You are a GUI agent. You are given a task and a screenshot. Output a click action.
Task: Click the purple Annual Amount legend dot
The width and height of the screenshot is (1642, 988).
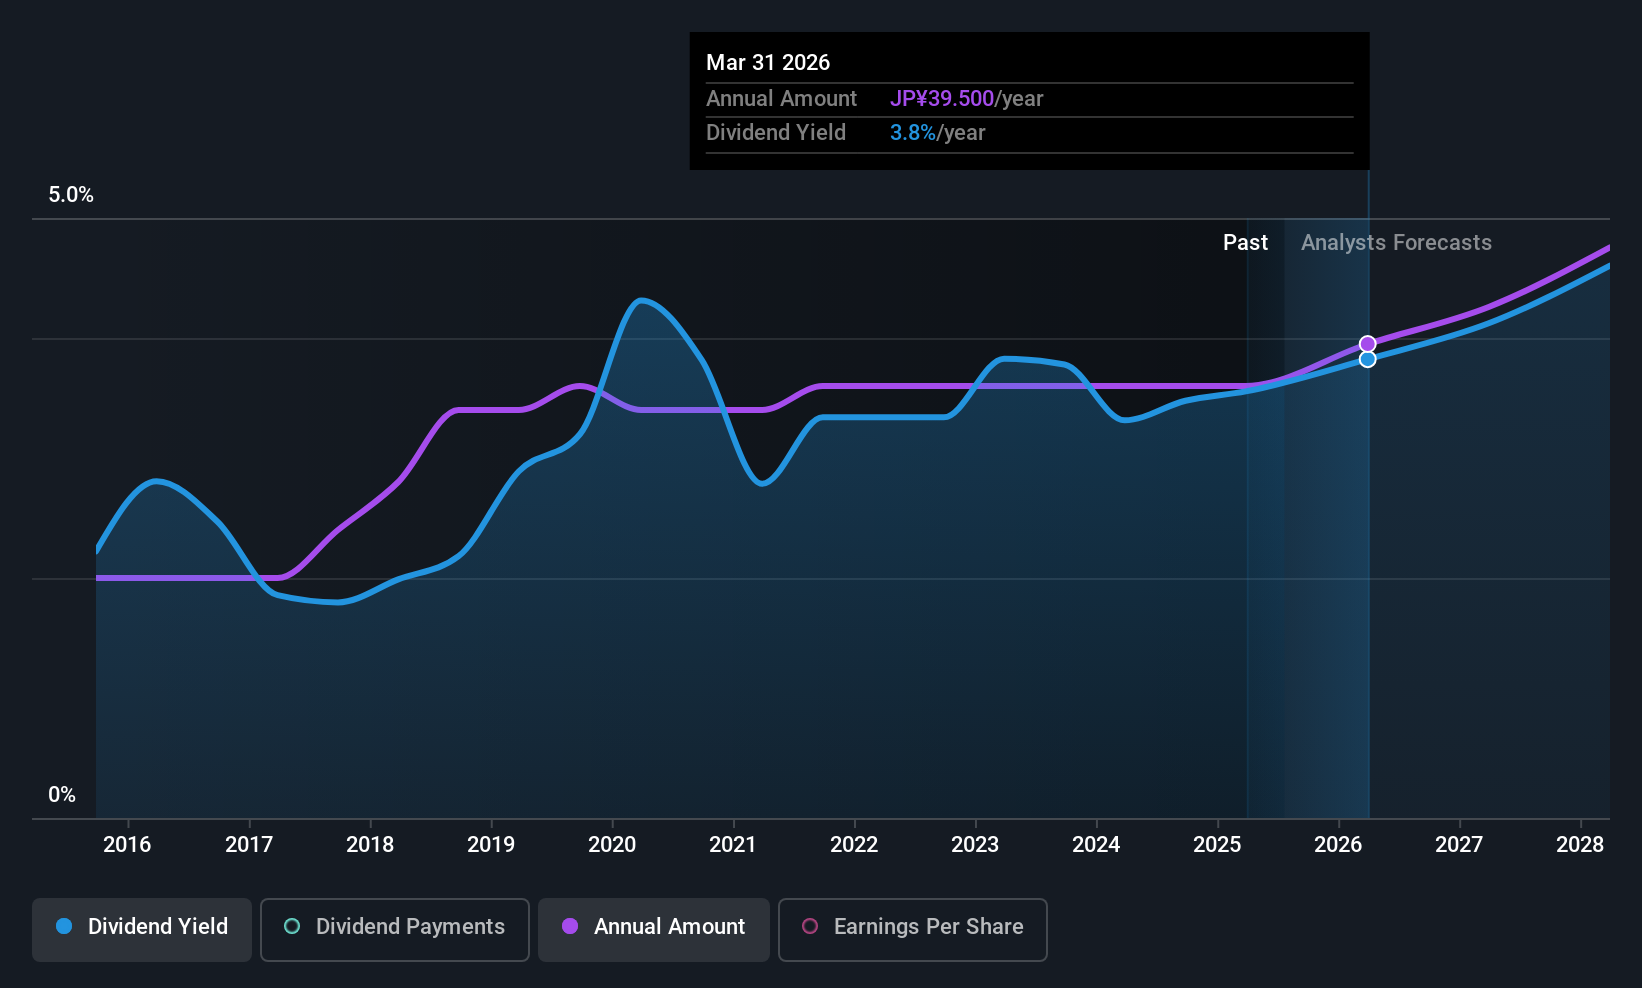tap(570, 926)
